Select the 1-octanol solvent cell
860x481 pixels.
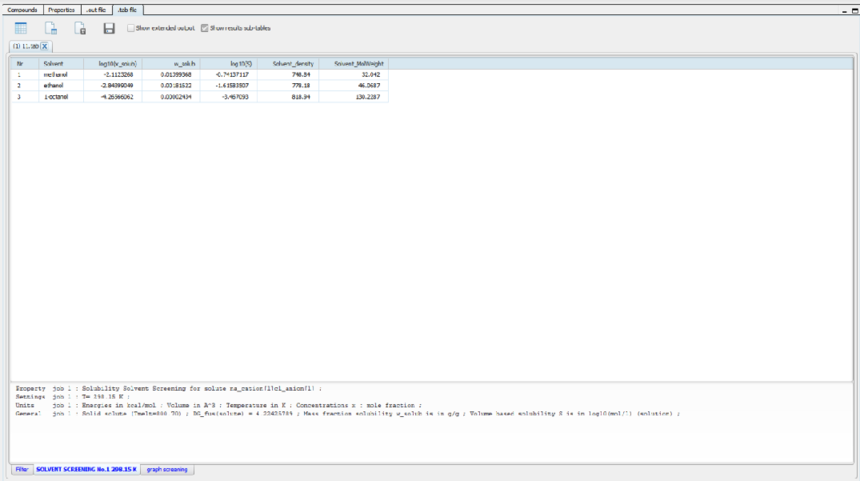pyautogui.click(x=54, y=96)
